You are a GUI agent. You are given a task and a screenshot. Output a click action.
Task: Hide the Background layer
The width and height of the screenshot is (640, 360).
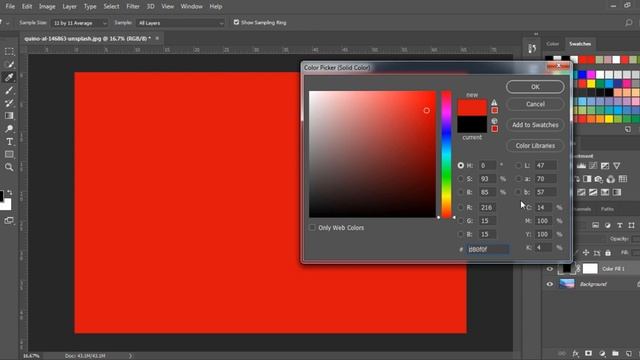coord(550,284)
